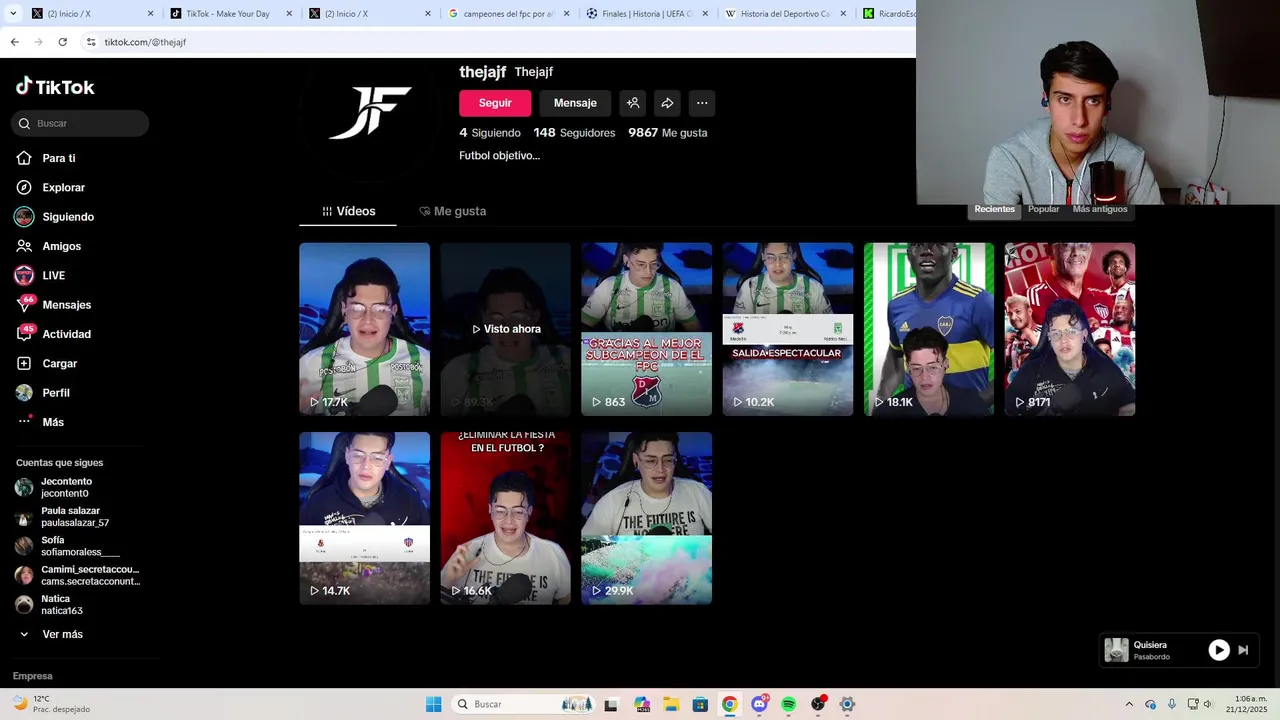Open the Más options menu
Image resolution: width=1280 pixels, height=720 pixels.
click(41, 422)
